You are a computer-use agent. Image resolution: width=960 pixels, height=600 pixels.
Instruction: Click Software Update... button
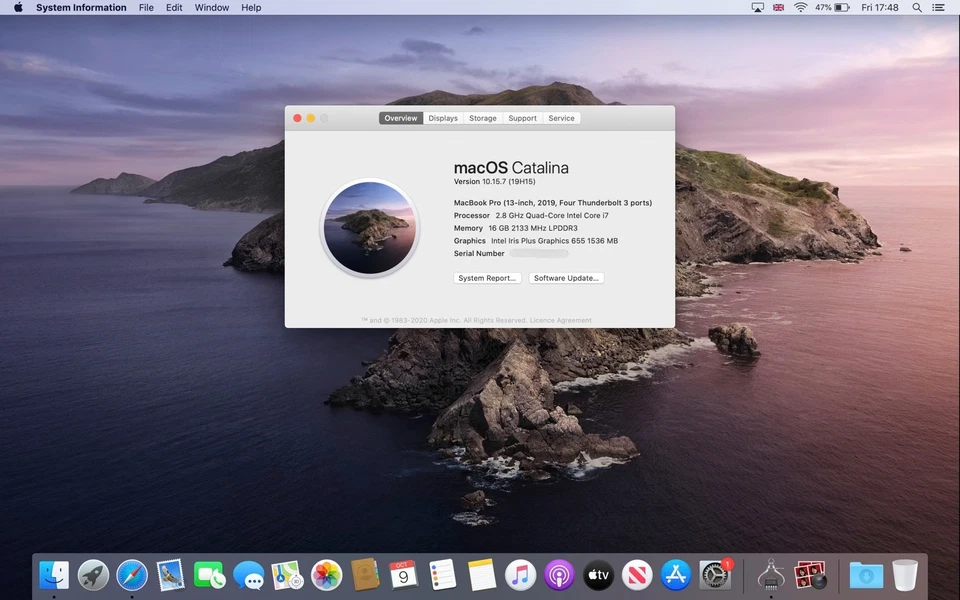[x=566, y=278]
